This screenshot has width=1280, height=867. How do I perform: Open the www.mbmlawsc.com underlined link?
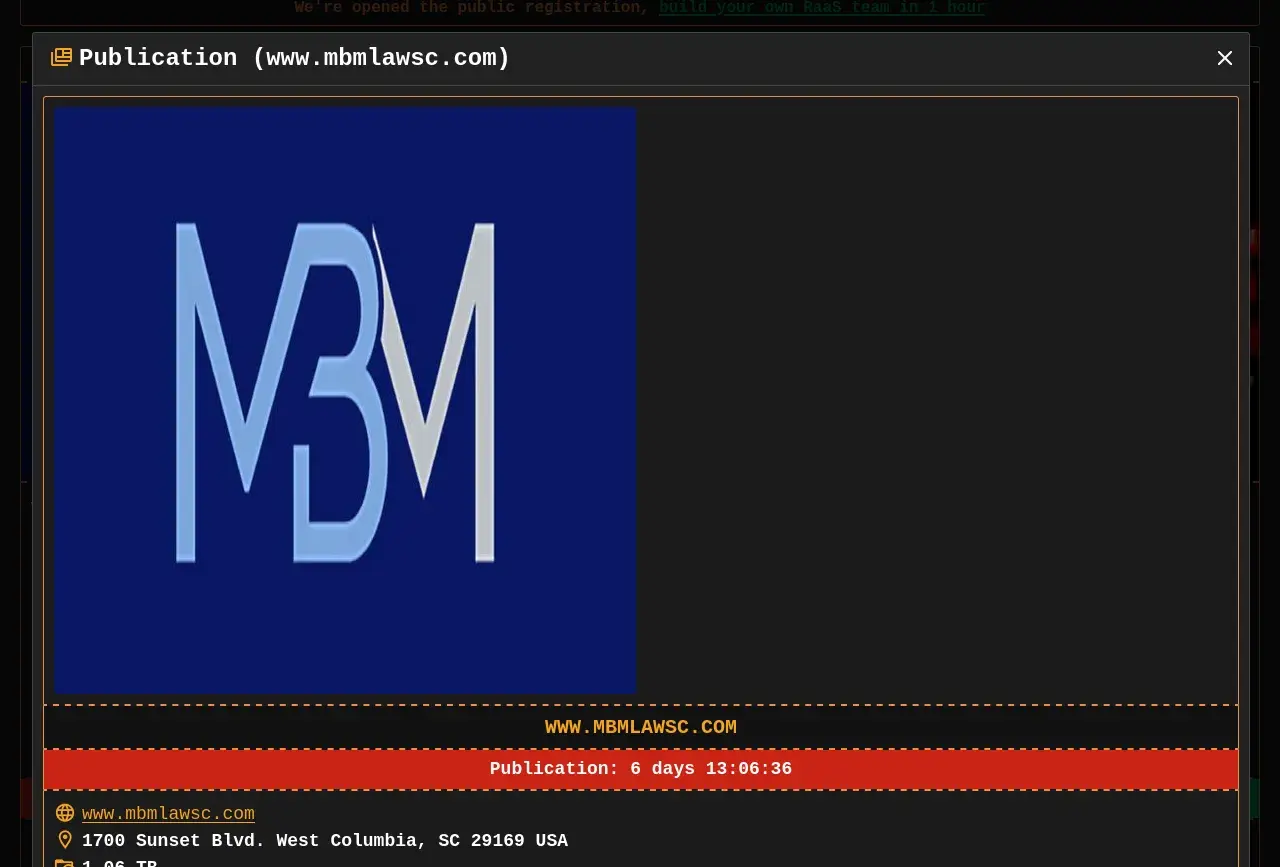(168, 814)
